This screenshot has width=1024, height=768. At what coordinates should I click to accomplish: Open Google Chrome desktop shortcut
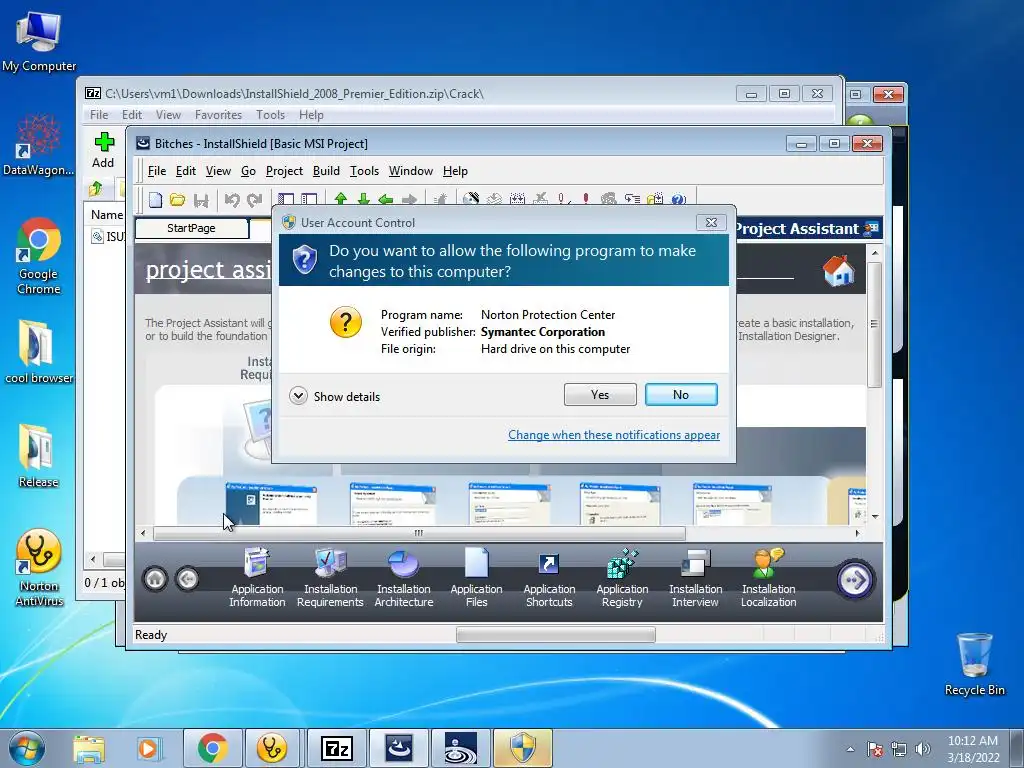pyautogui.click(x=39, y=256)
